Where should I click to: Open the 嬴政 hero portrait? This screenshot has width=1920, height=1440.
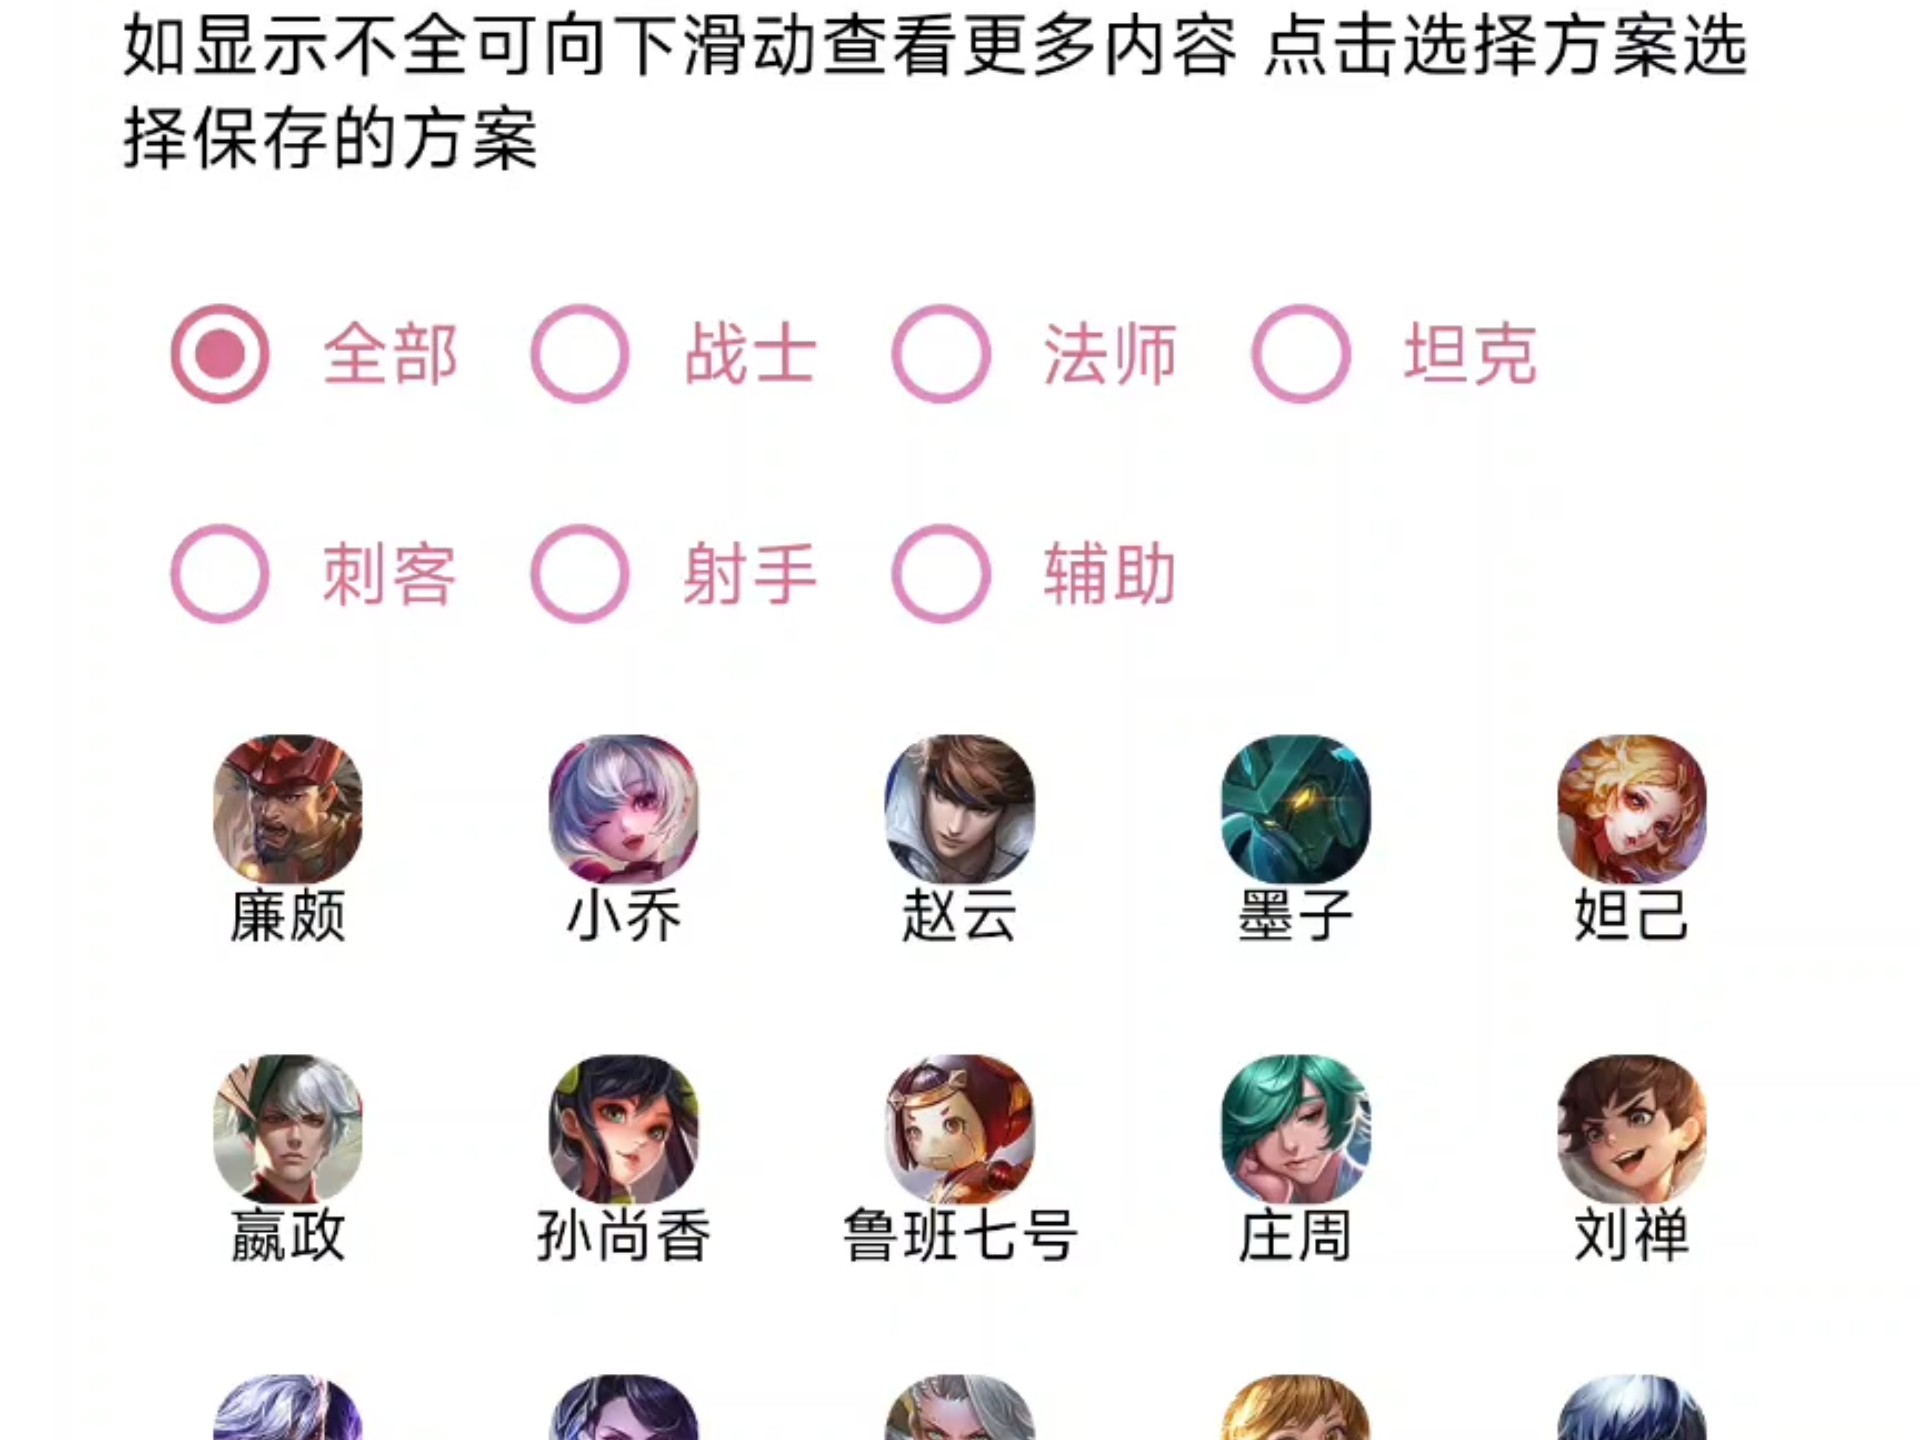coord(288,1129)
